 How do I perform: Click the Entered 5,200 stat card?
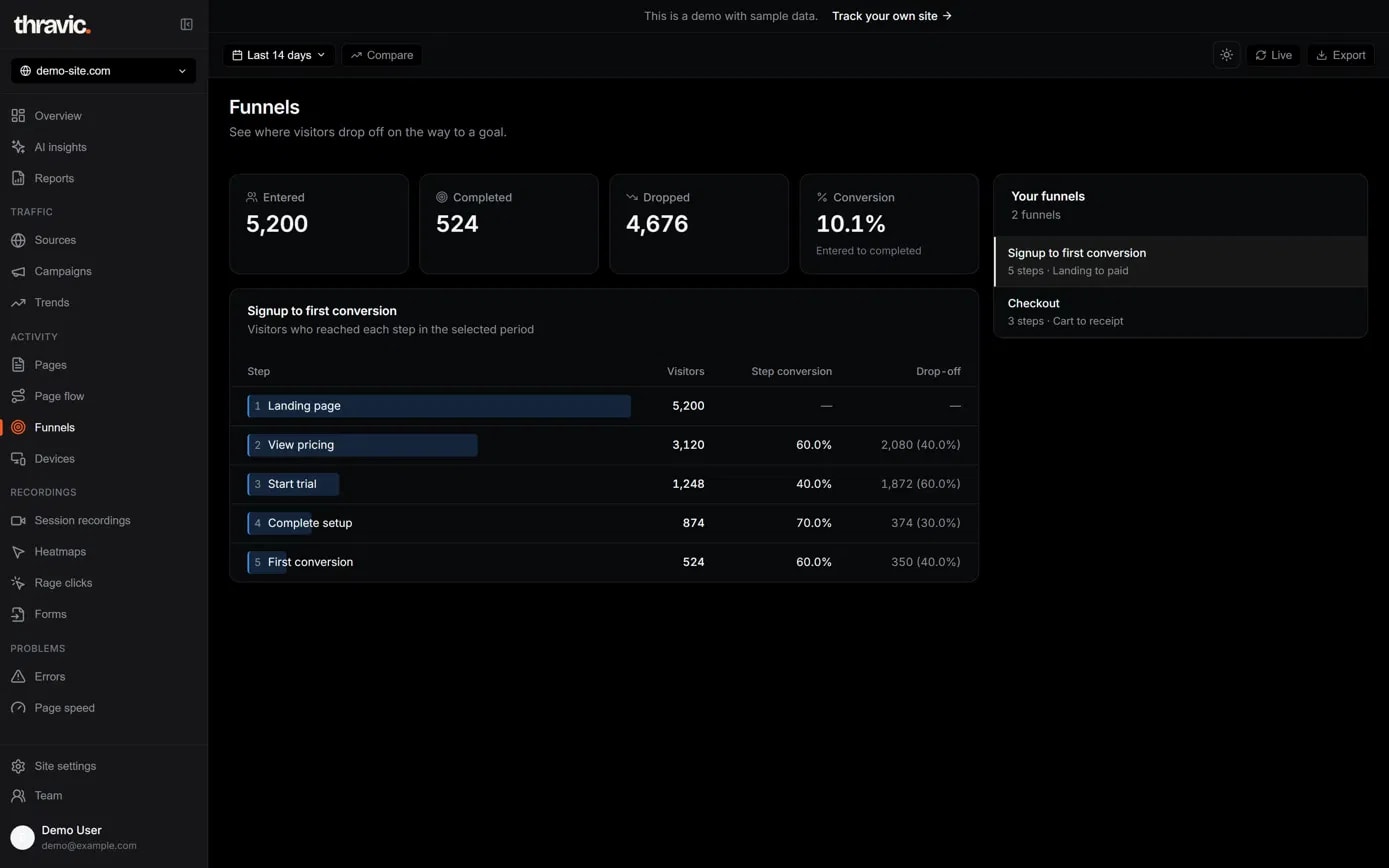[319, 224]
